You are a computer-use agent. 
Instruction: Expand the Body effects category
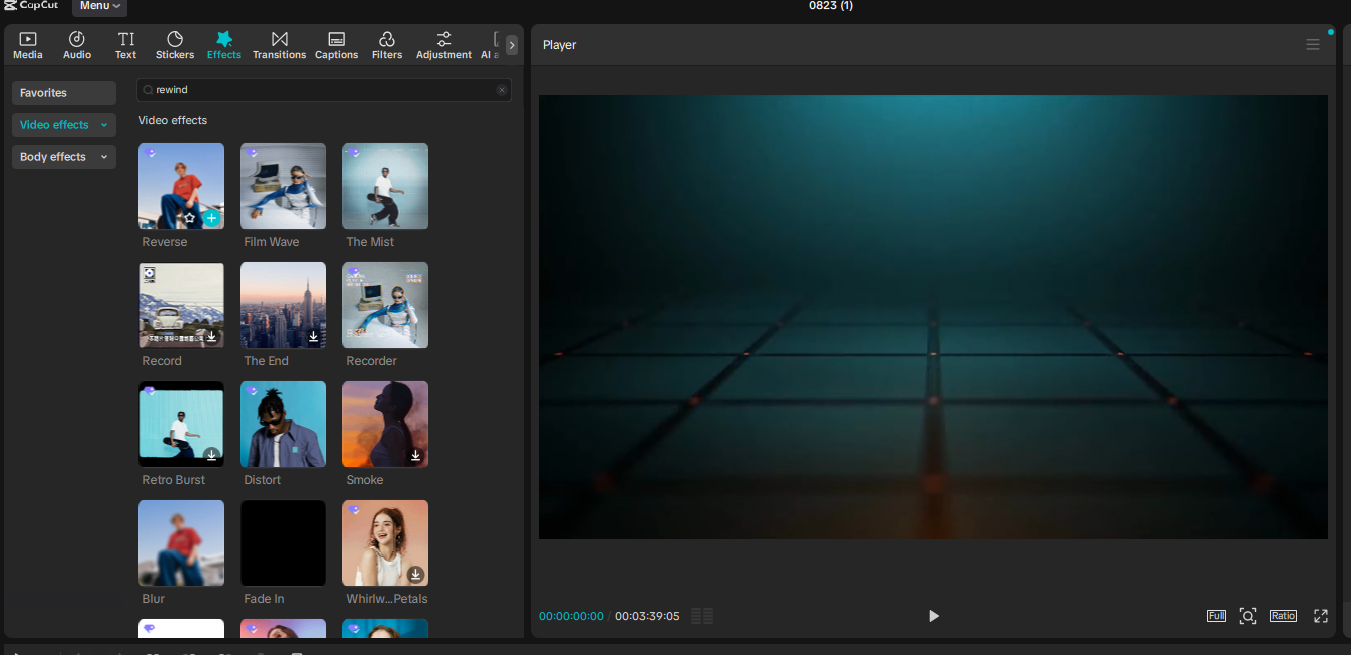point(64,157)
